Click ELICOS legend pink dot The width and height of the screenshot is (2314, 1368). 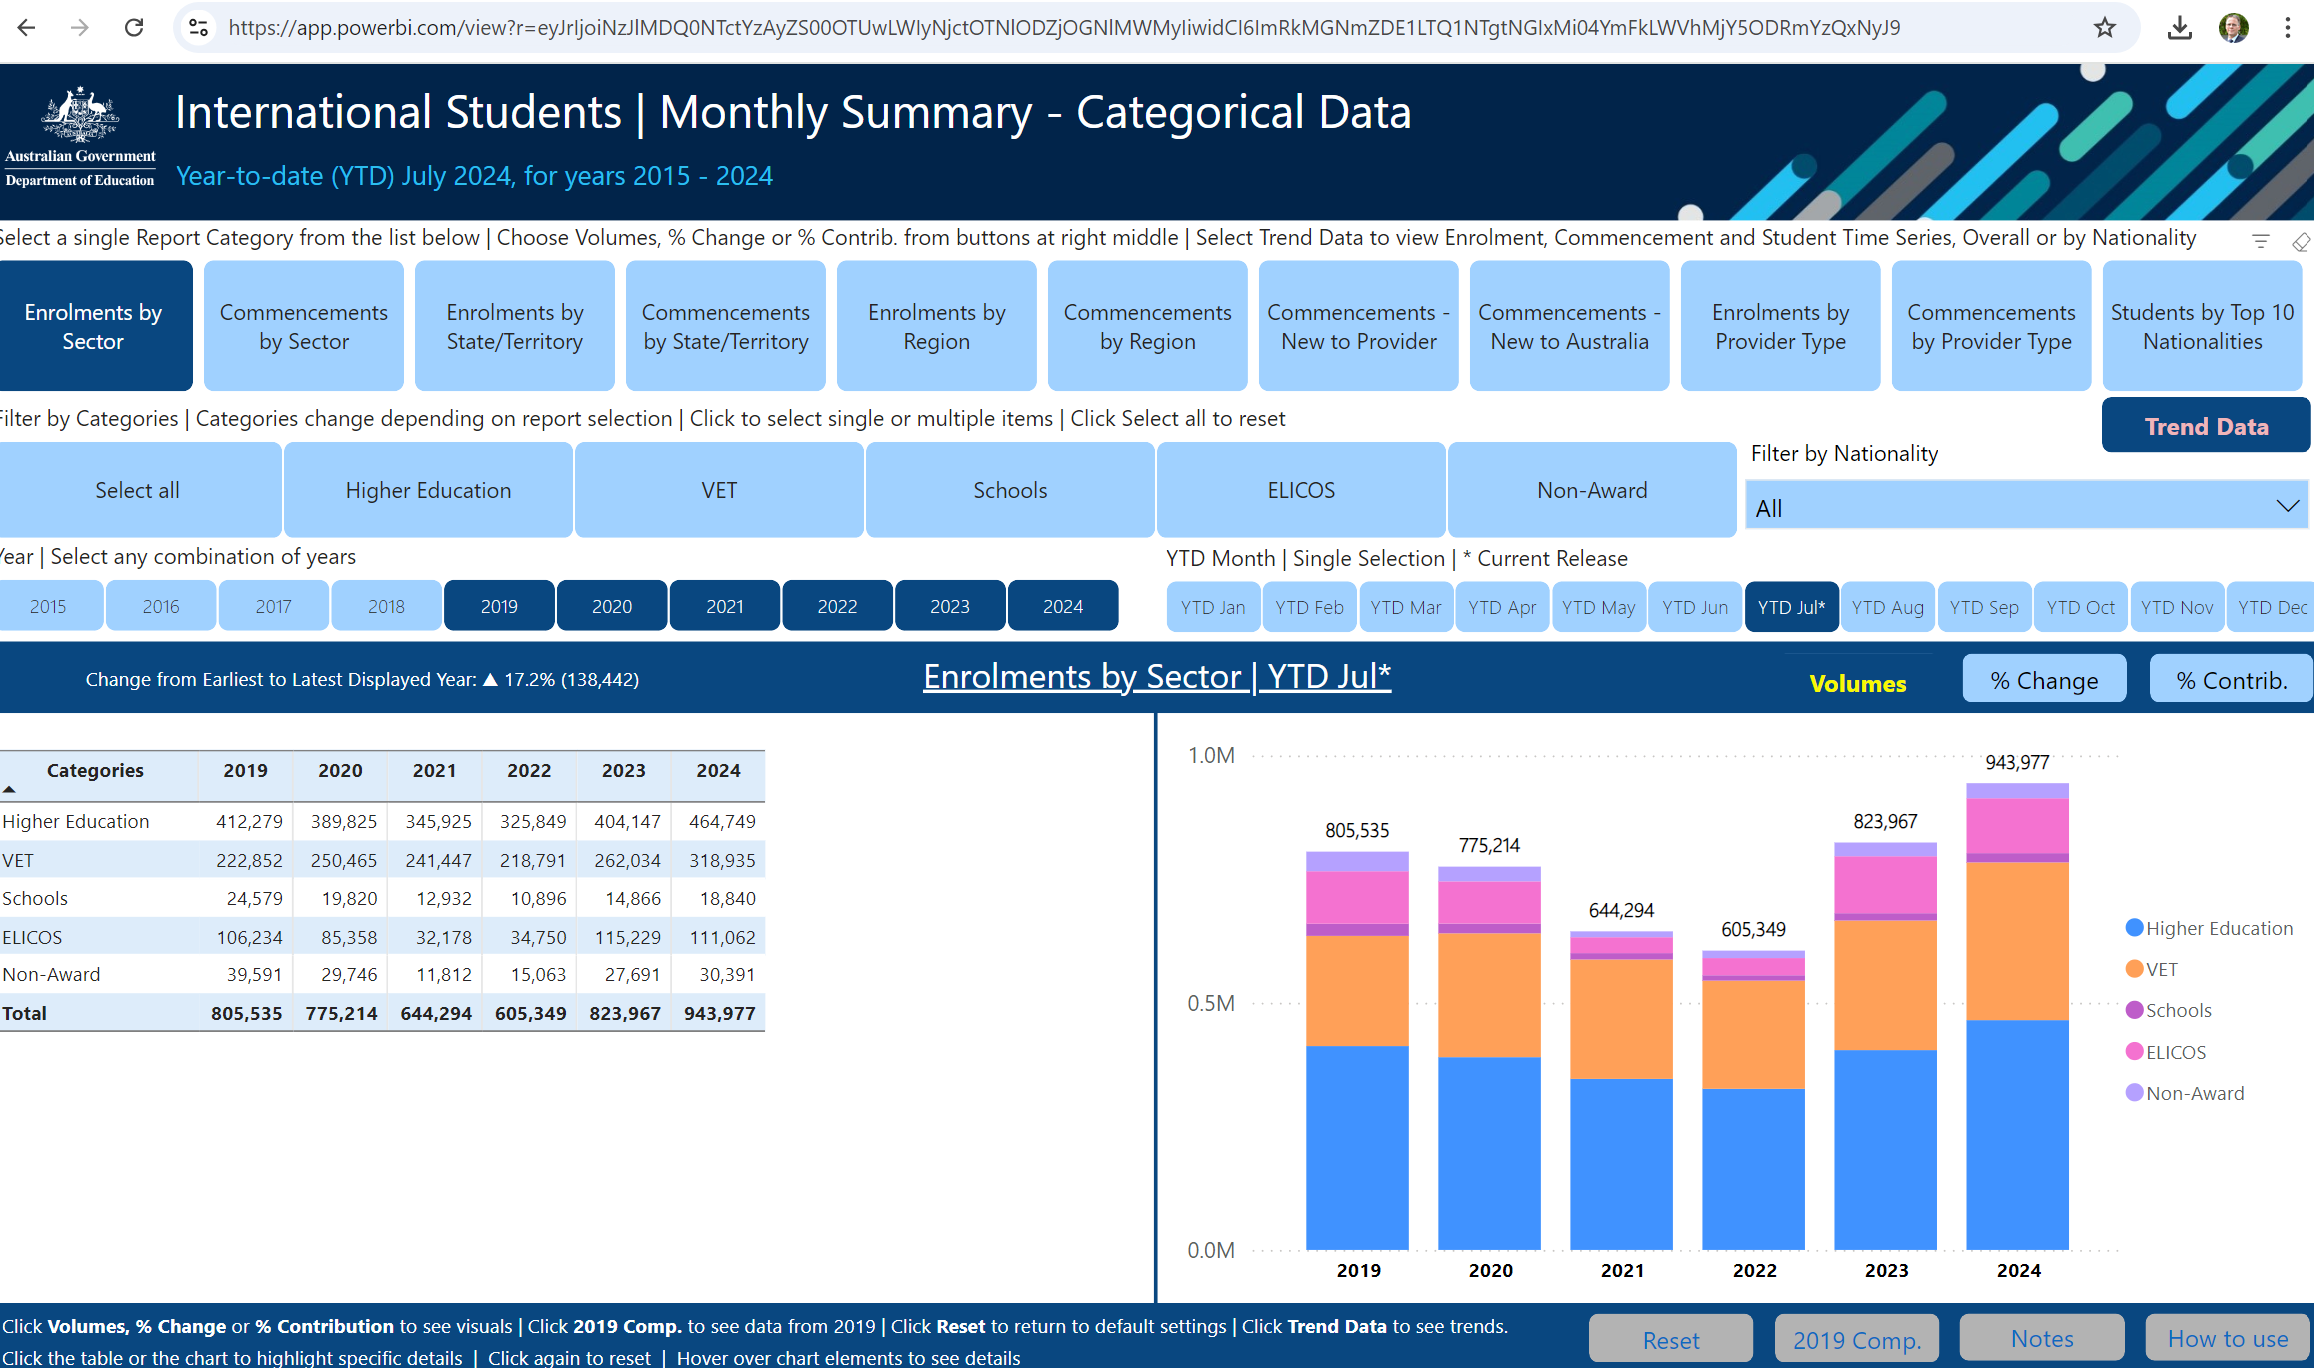pos(2134,1051)
